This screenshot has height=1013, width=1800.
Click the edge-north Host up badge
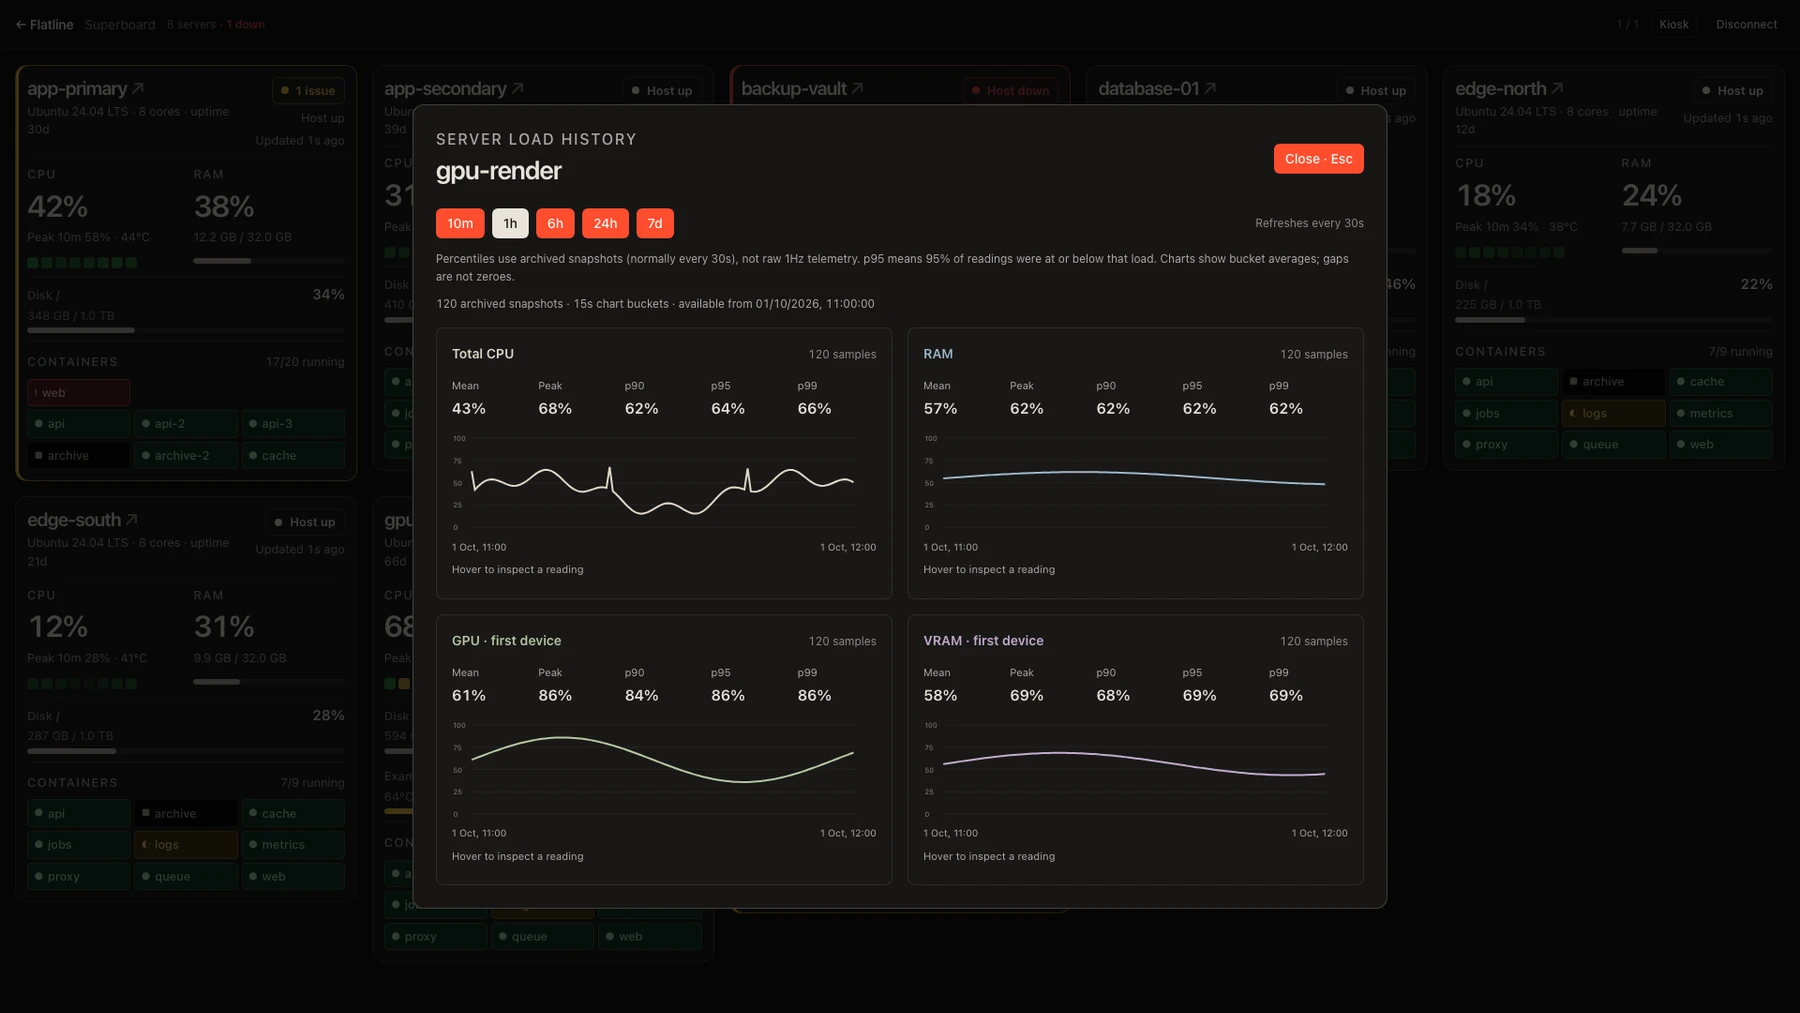pos(1732,90)
